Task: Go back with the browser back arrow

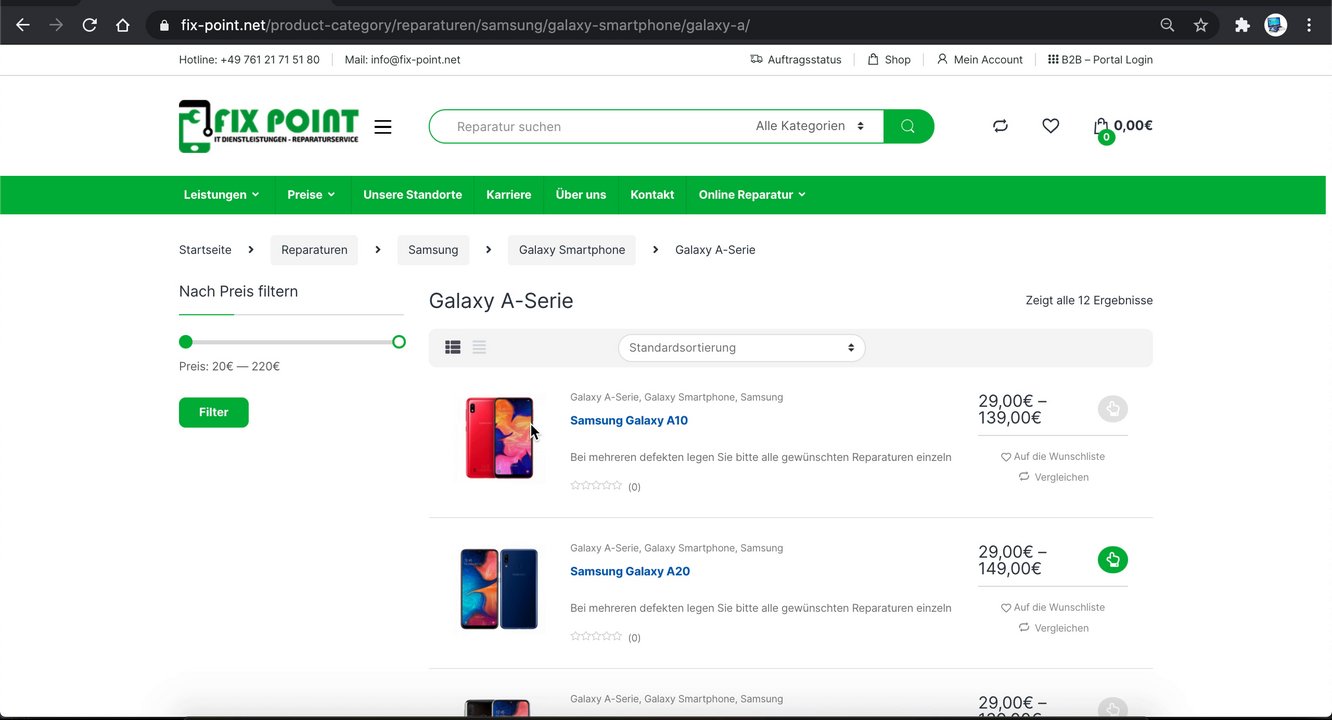Action: tap(23, 25)
